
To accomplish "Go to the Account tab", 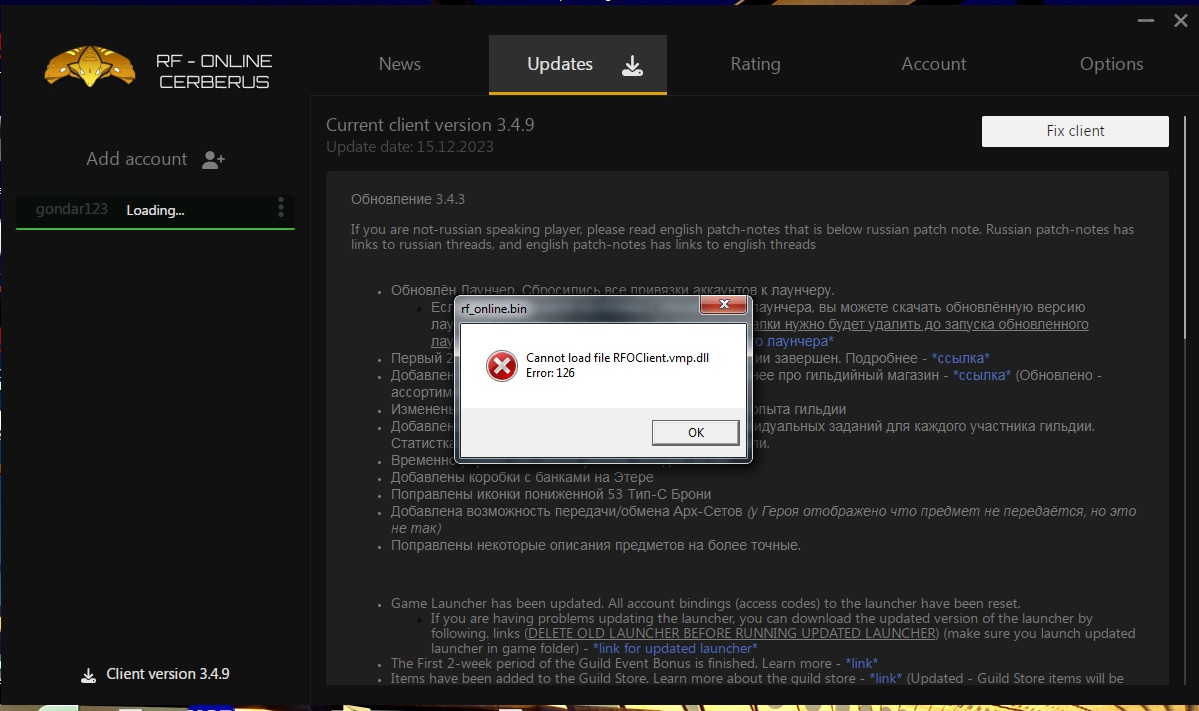I will [934, 64].
